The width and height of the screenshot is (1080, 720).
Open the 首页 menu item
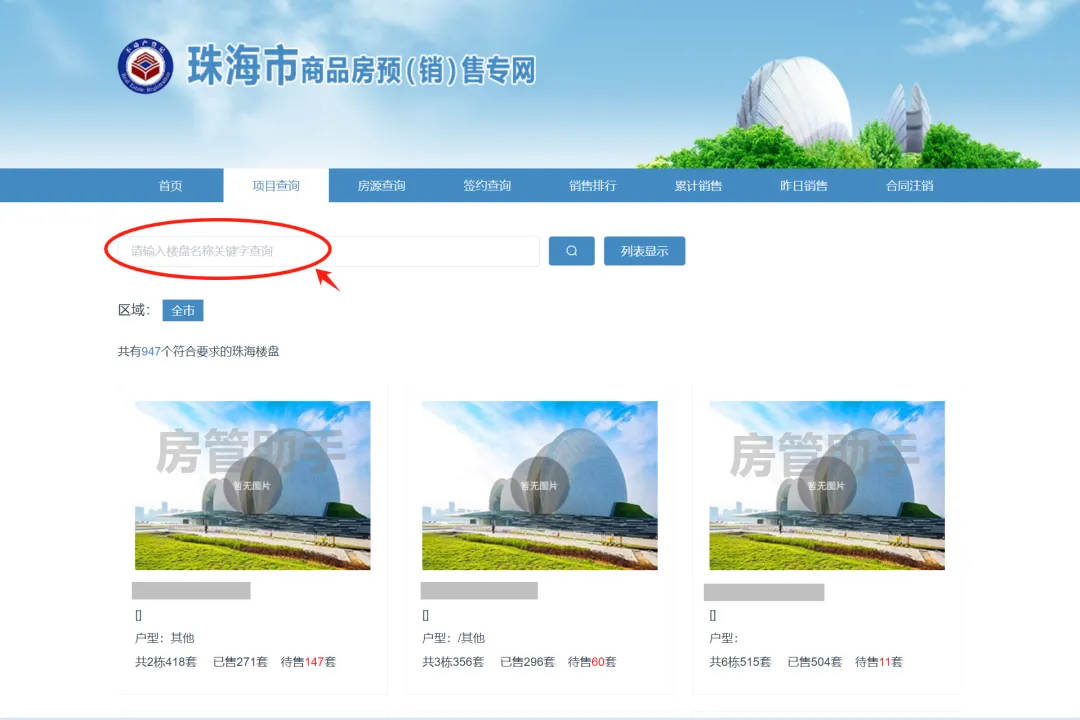point(170,185)
